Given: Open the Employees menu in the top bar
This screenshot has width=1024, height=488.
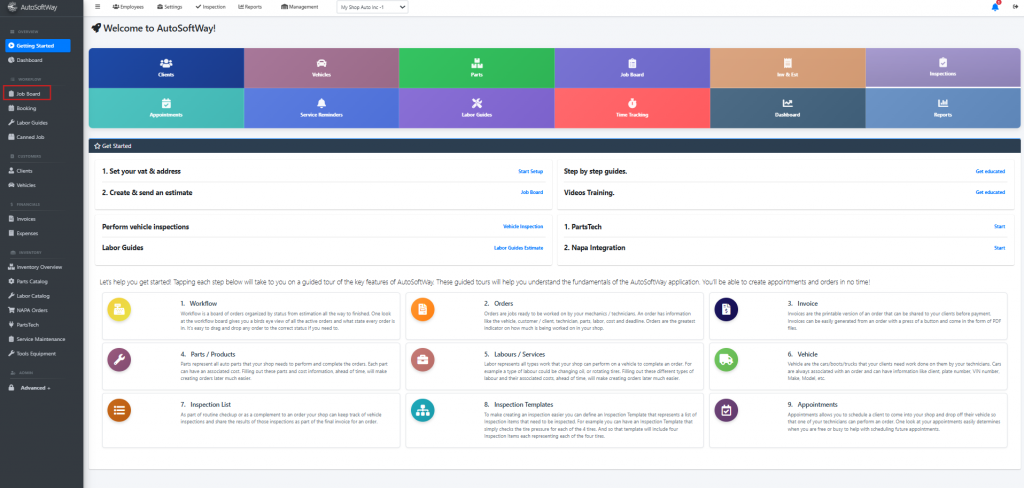Looking at the screenshot, I should click(128, 7).
